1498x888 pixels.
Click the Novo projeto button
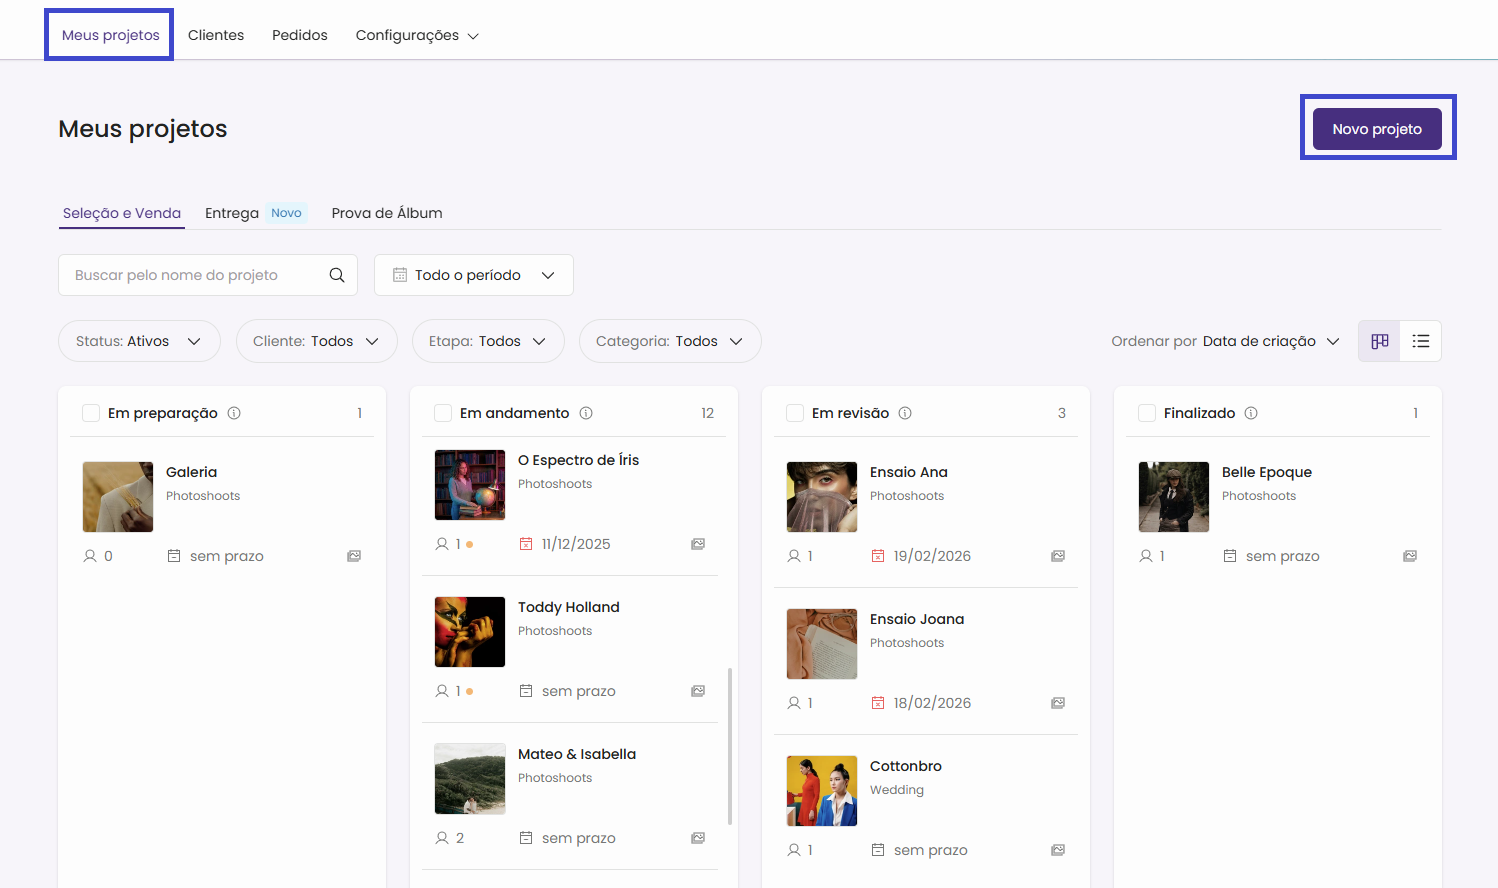click(1376, 129)
